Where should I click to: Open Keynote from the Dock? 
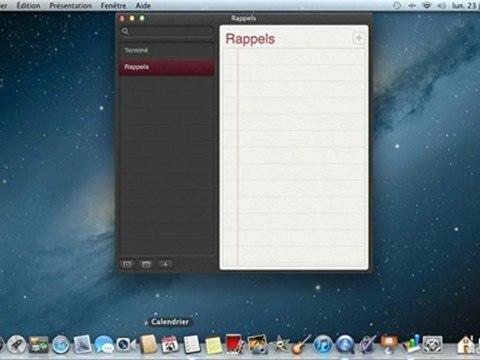(x=389, y=344)
